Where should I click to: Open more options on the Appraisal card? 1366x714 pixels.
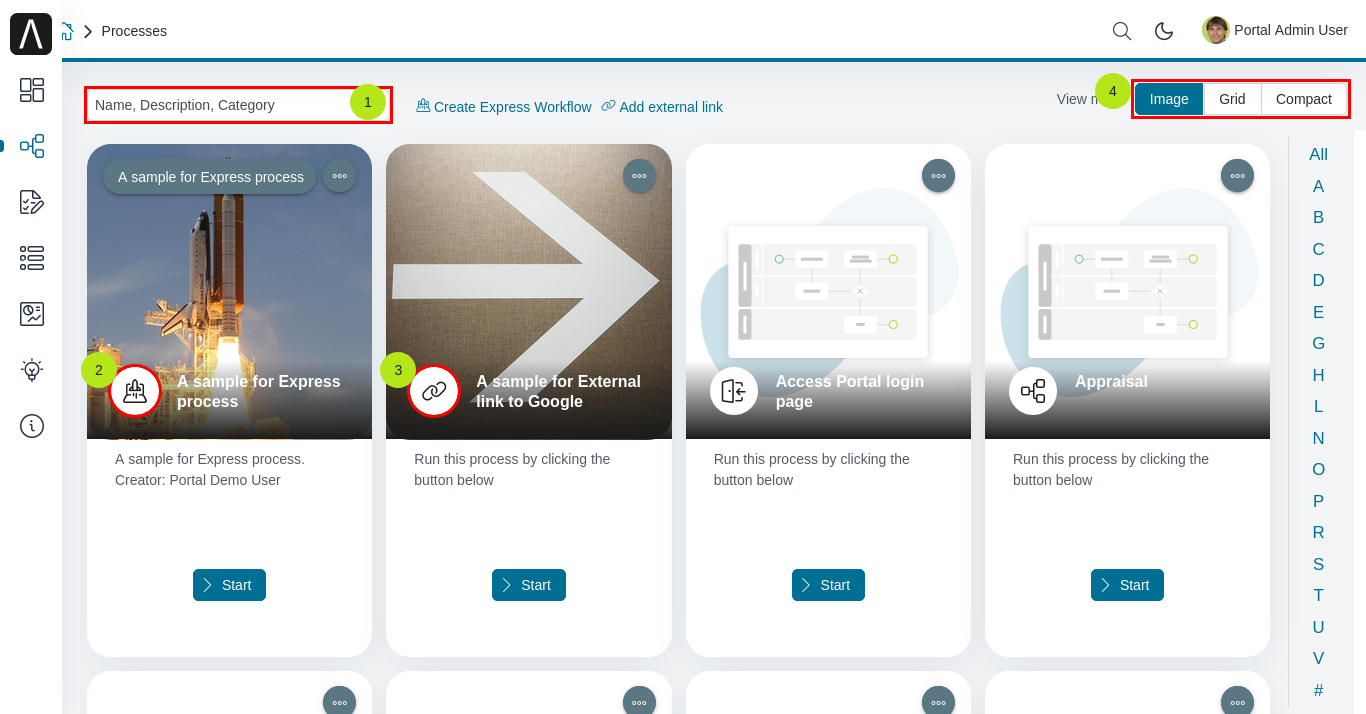click(x=1238, y=176)
